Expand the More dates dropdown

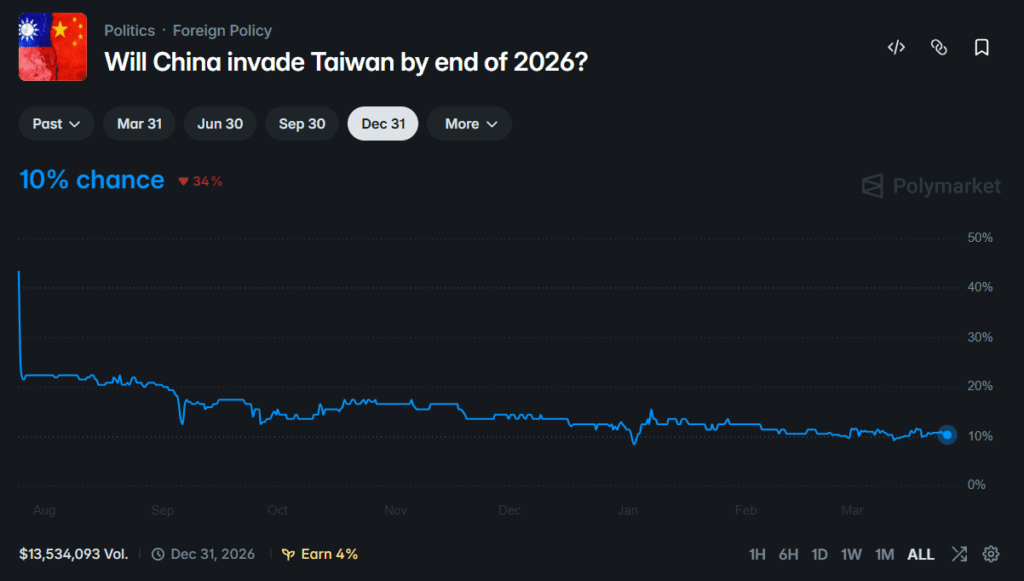click(469, 124)
